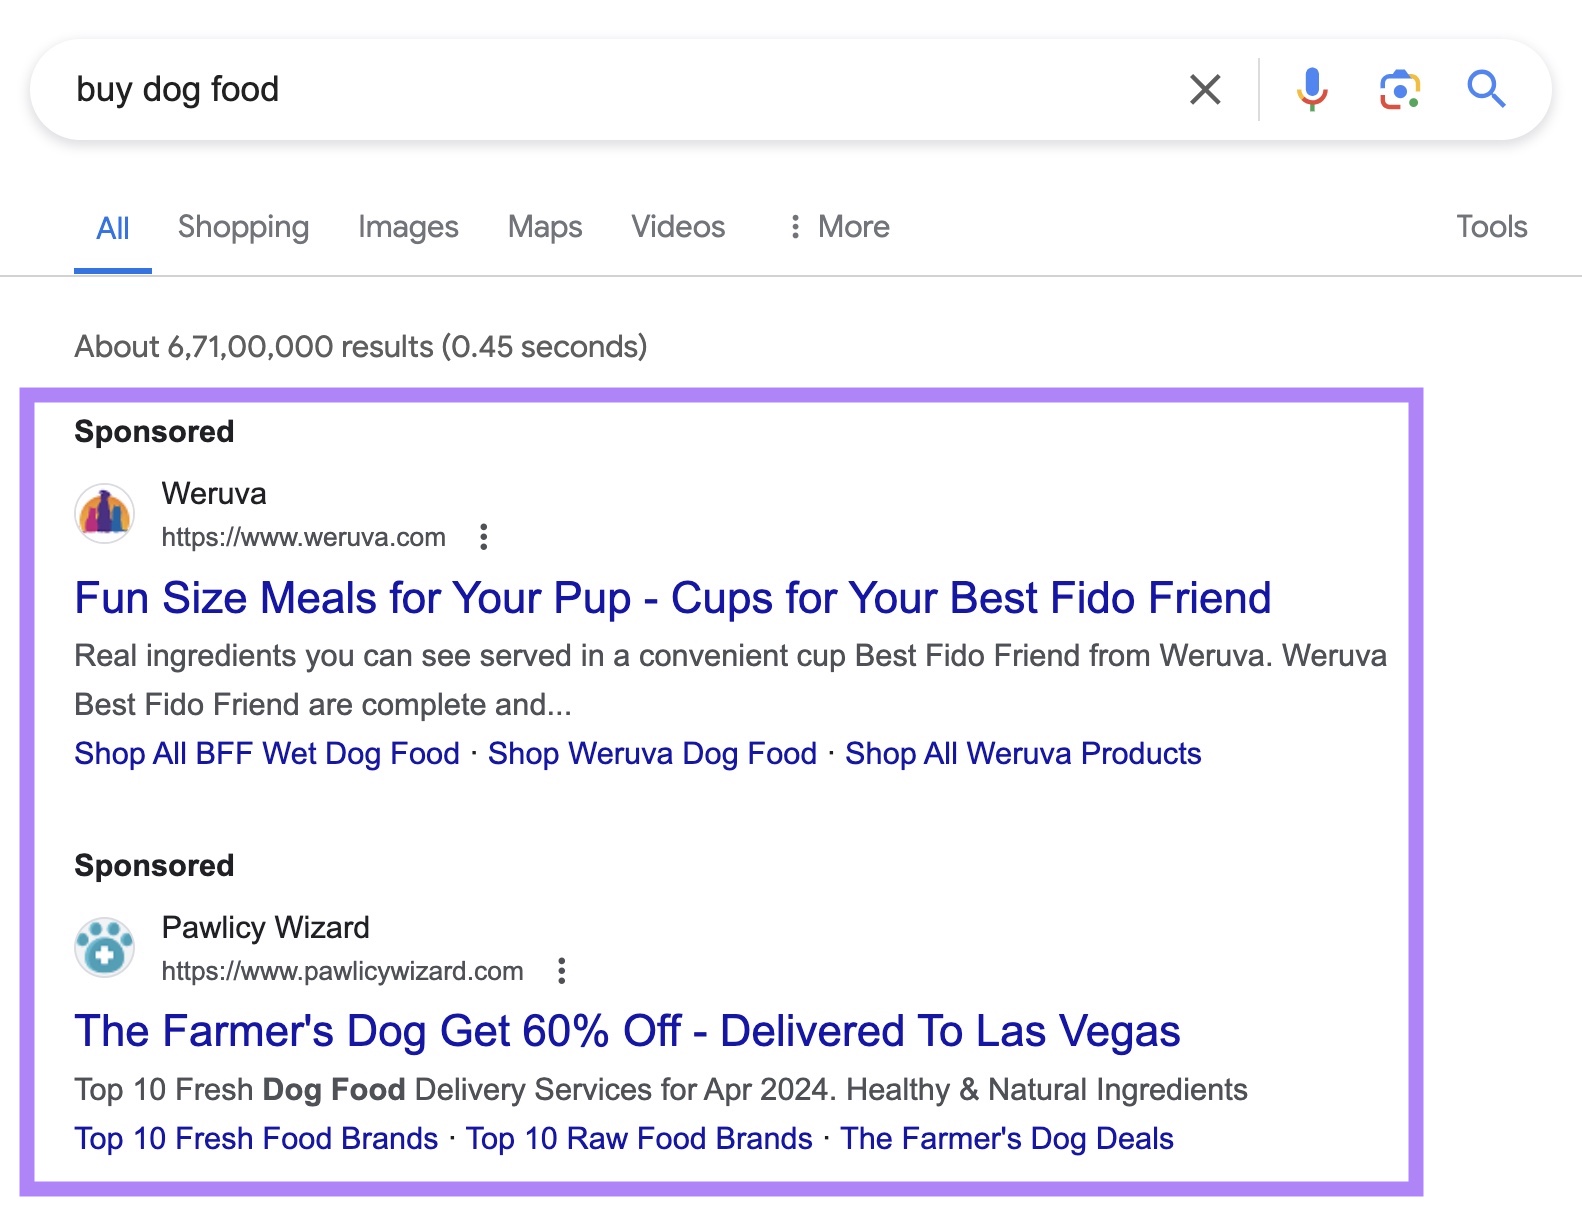Switch to the Images tab
This screenshot has width=1582, height=1220.
(x=407, y=227)
